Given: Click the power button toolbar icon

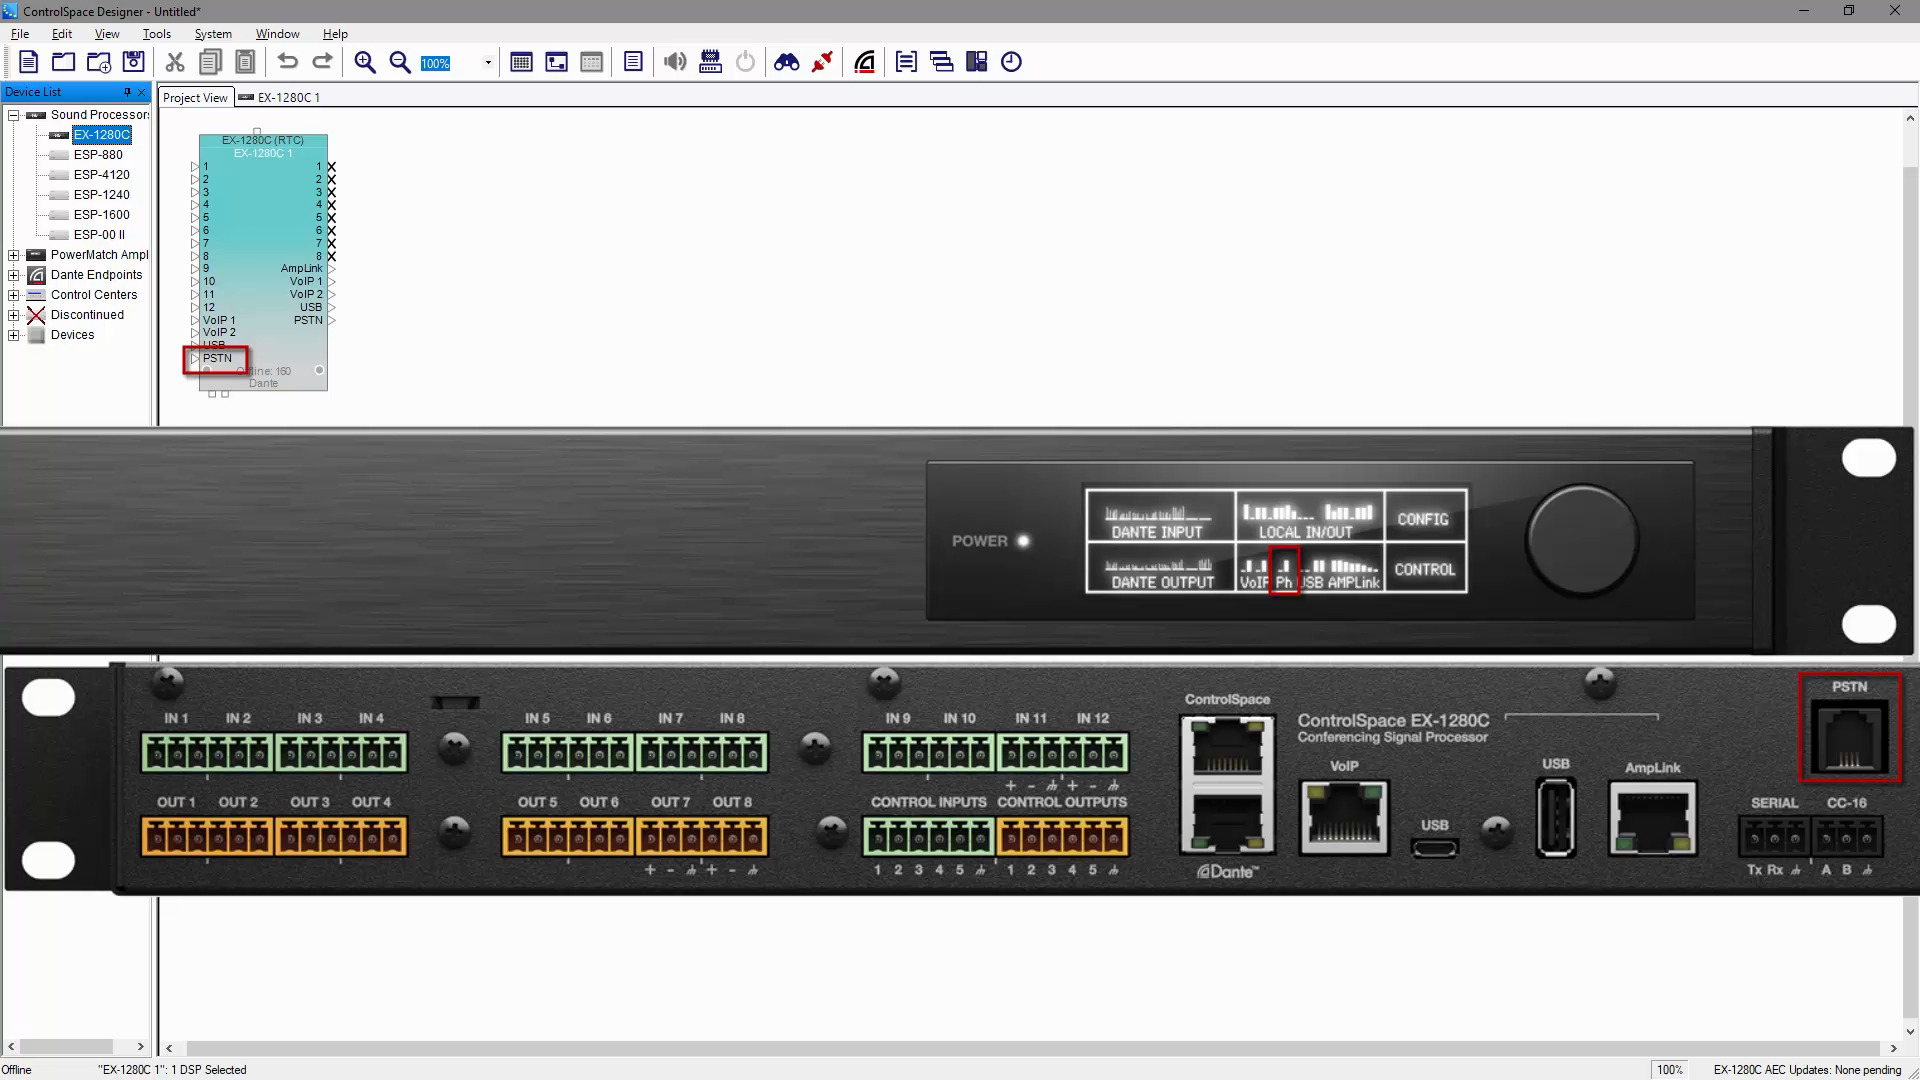Looking at the screenshot, I should tap(745, 62).
